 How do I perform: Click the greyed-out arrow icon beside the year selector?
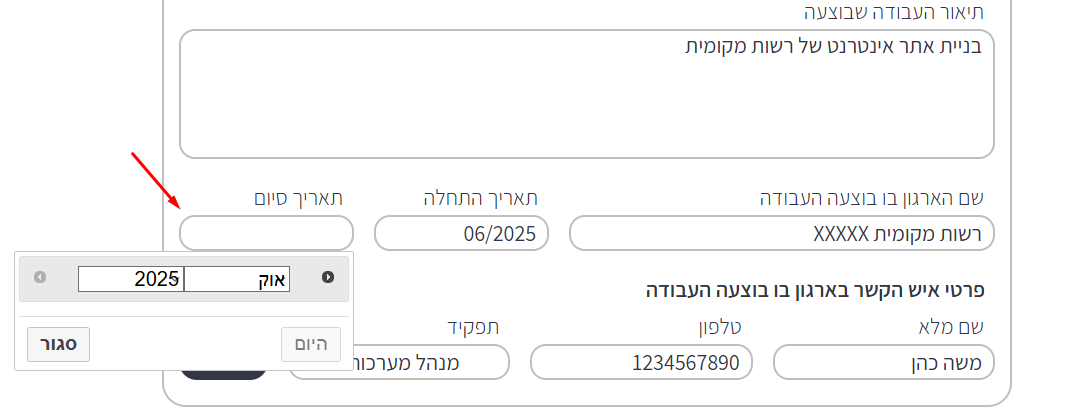[40, 277]
